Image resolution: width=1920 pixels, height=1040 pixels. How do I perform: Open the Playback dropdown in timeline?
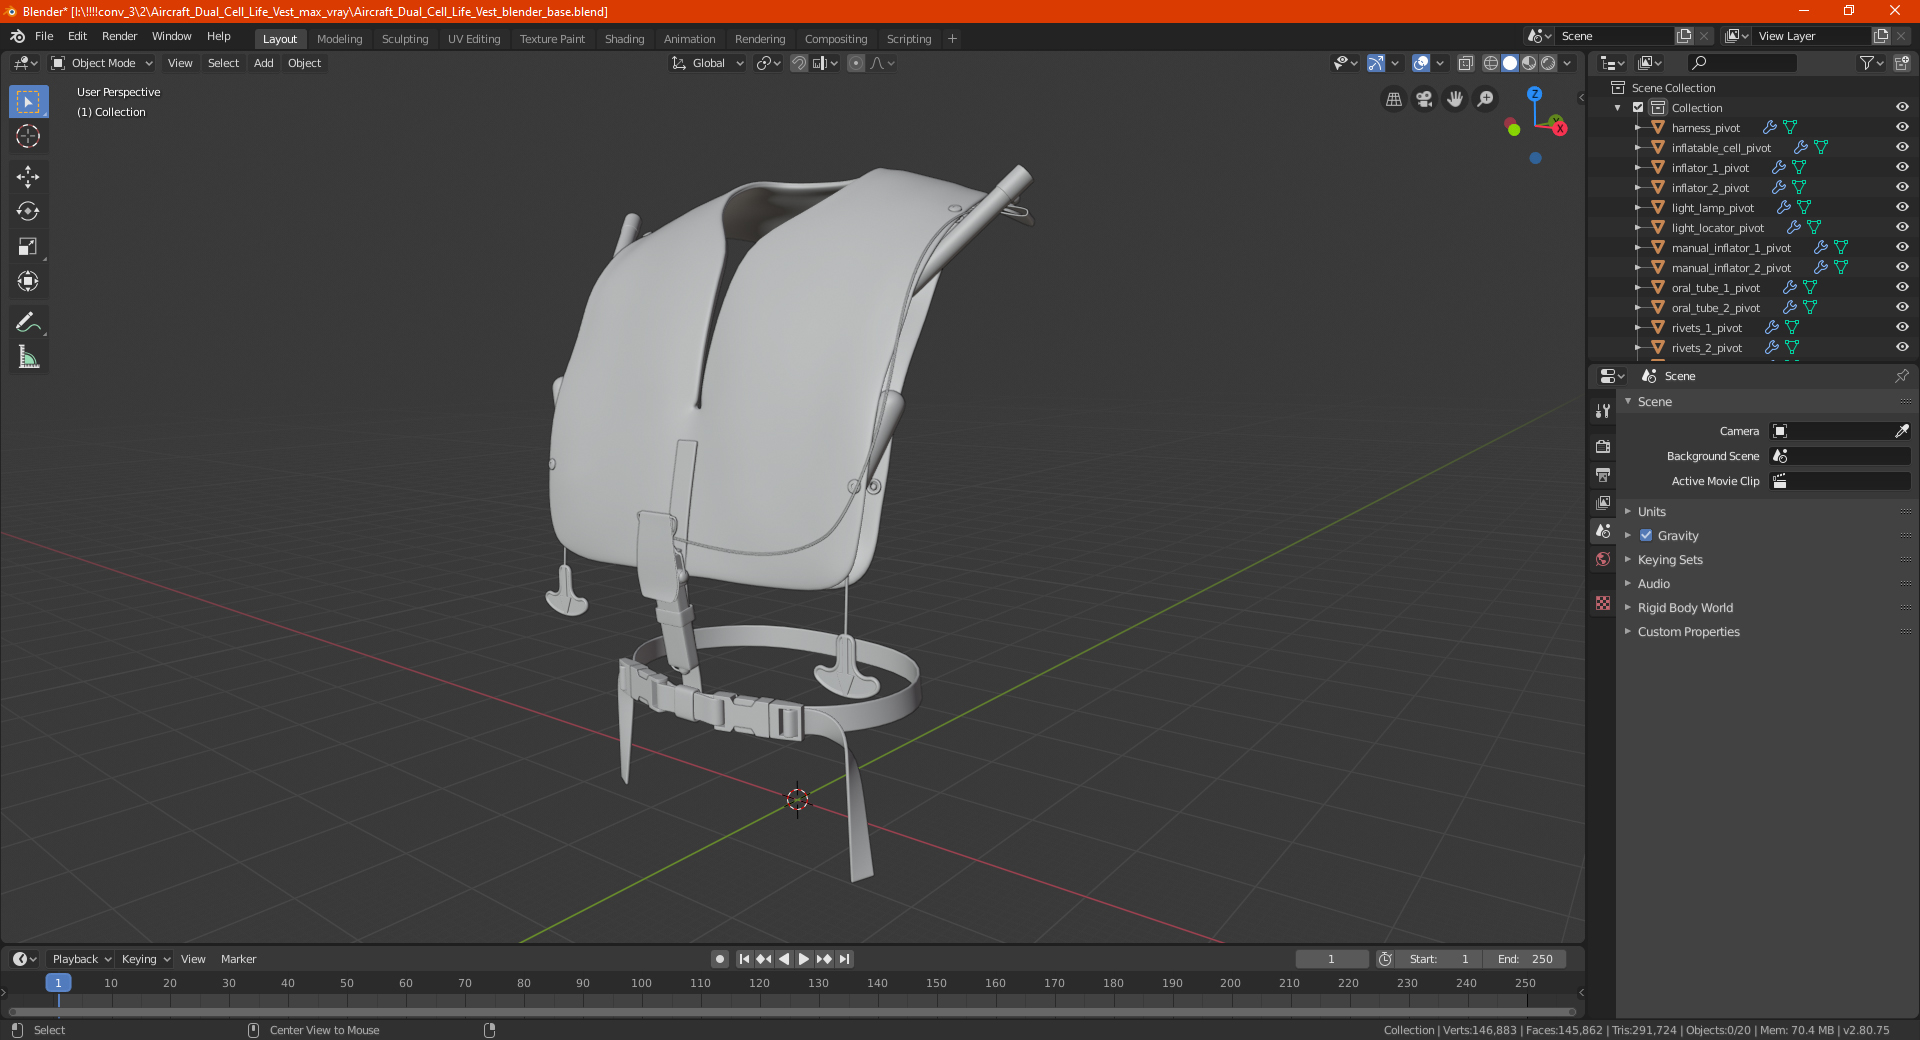click(81, 959)
